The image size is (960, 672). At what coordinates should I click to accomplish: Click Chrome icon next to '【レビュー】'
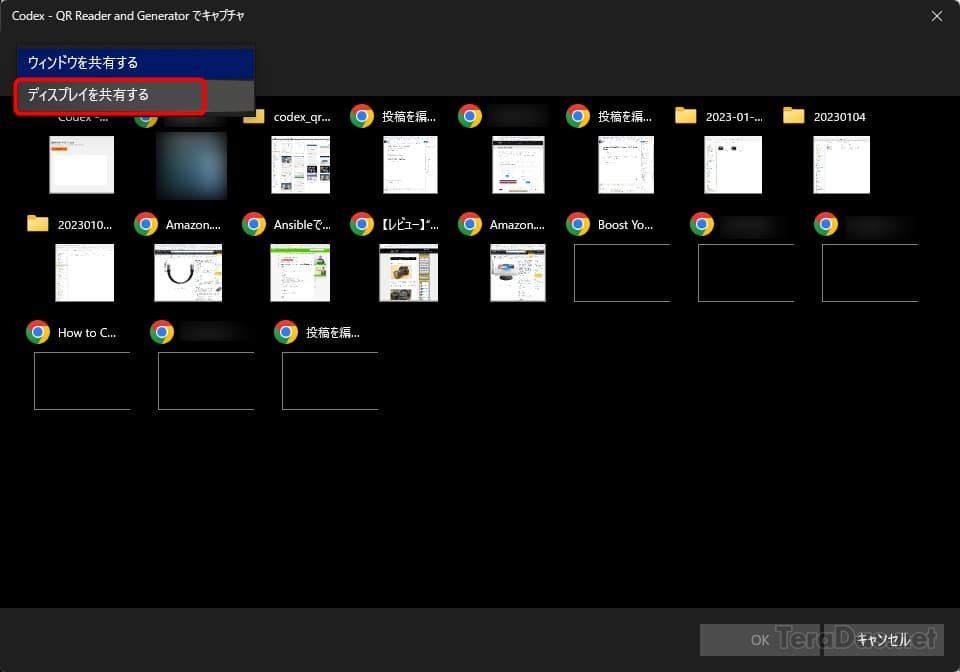tap(362, 224)
